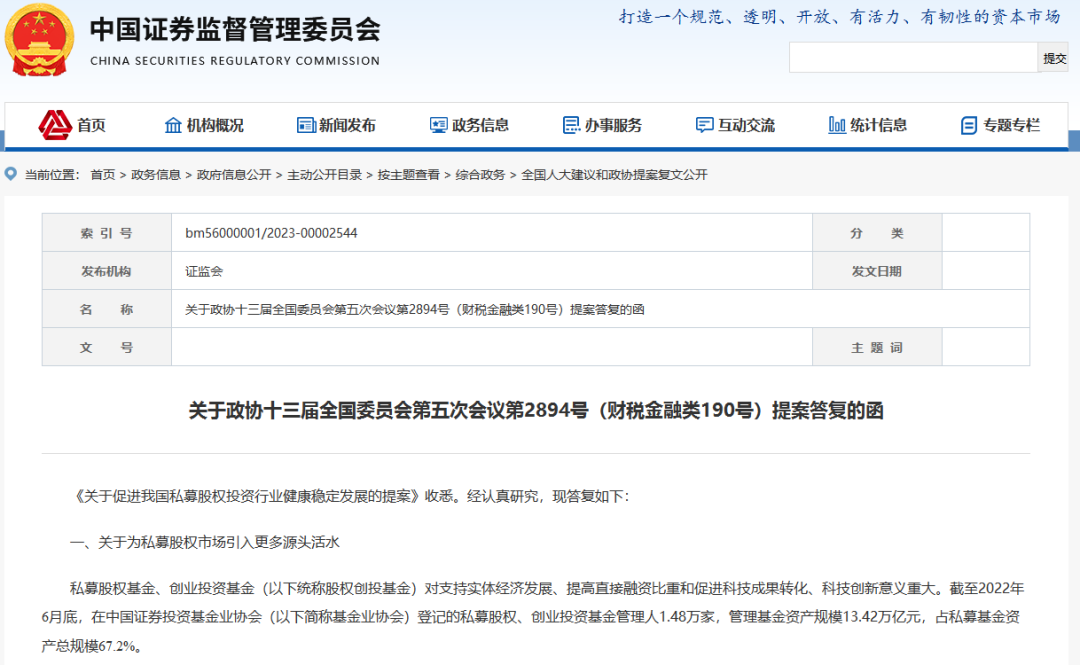Screen dimensions: 1080x665
Task: Go to 综合政务 in the breadcrumb
Action: (x=480, y=175)
